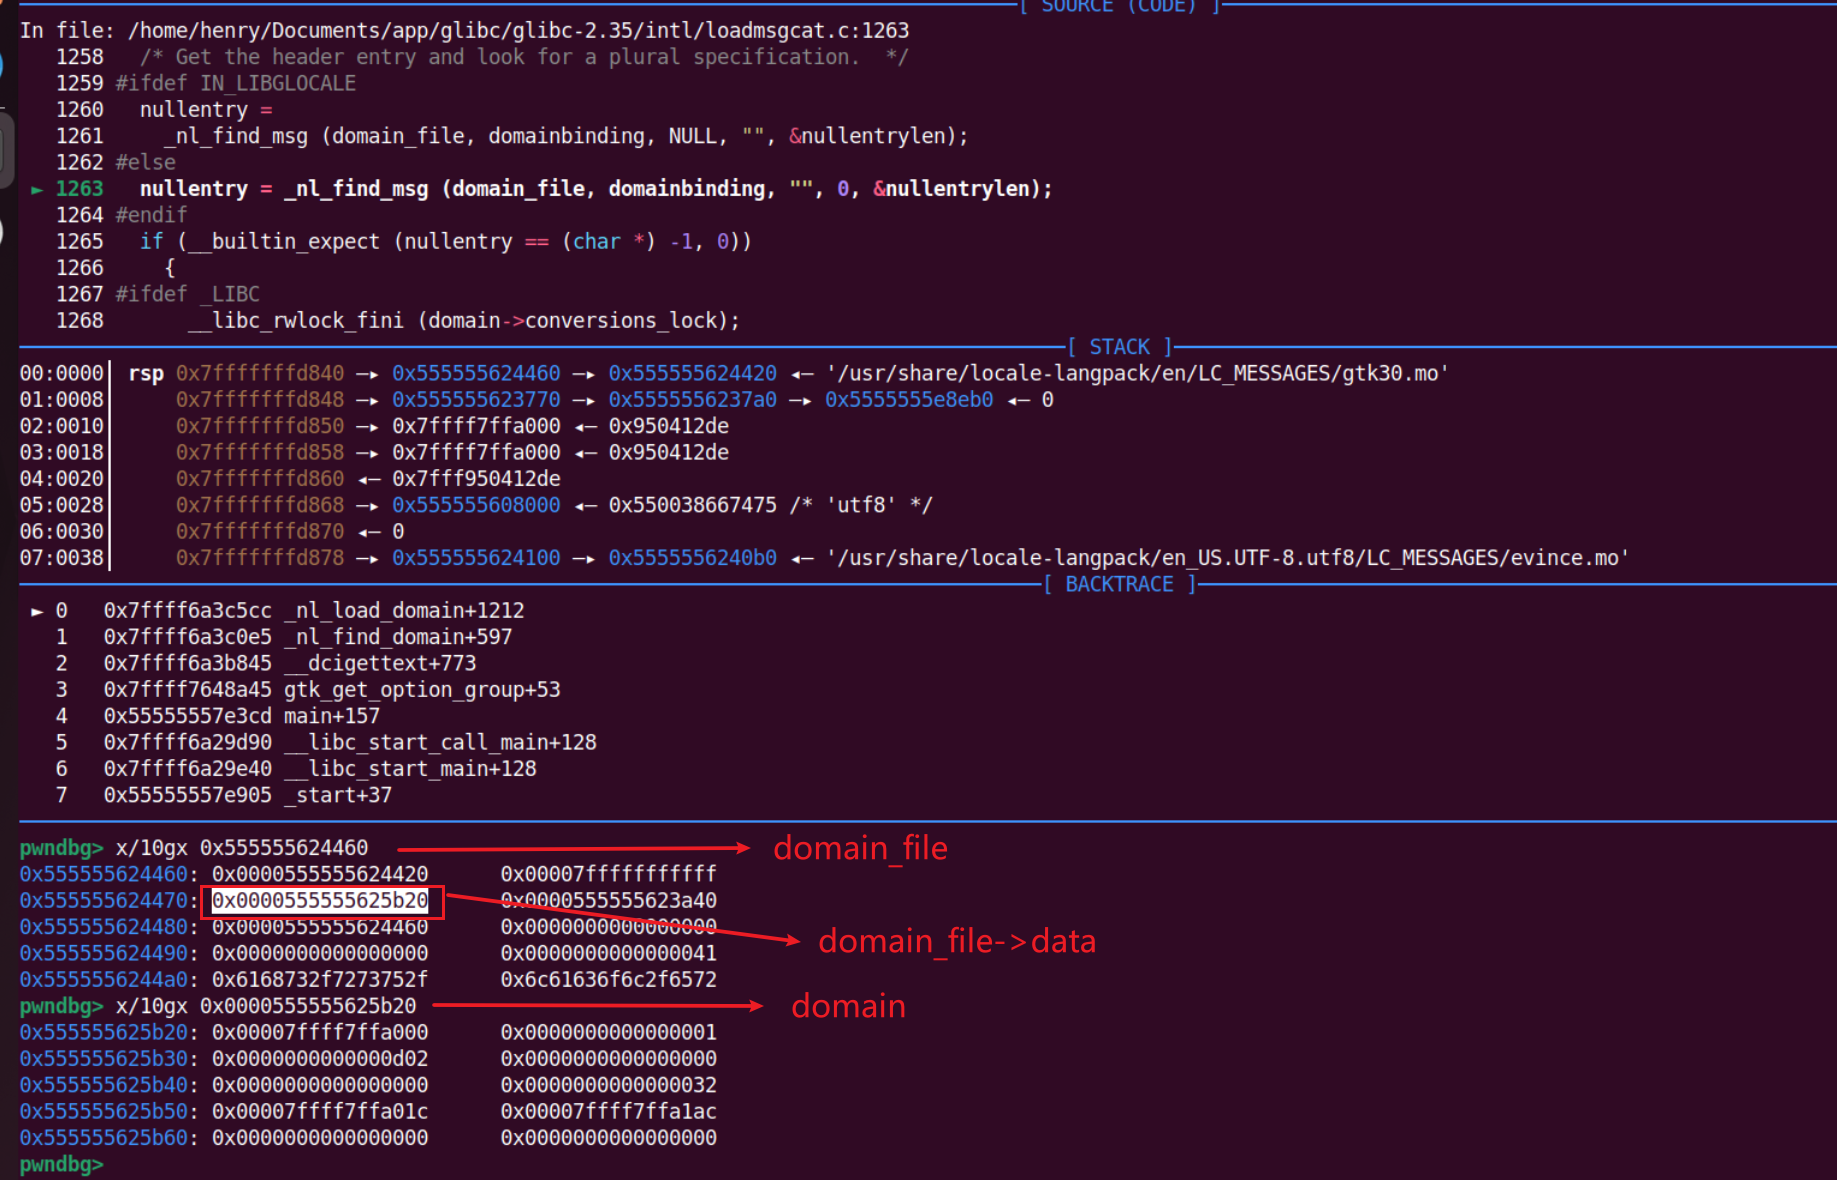
Task: Click the source file path loadmsgcat.c:1263
Action: click(518, 31)
